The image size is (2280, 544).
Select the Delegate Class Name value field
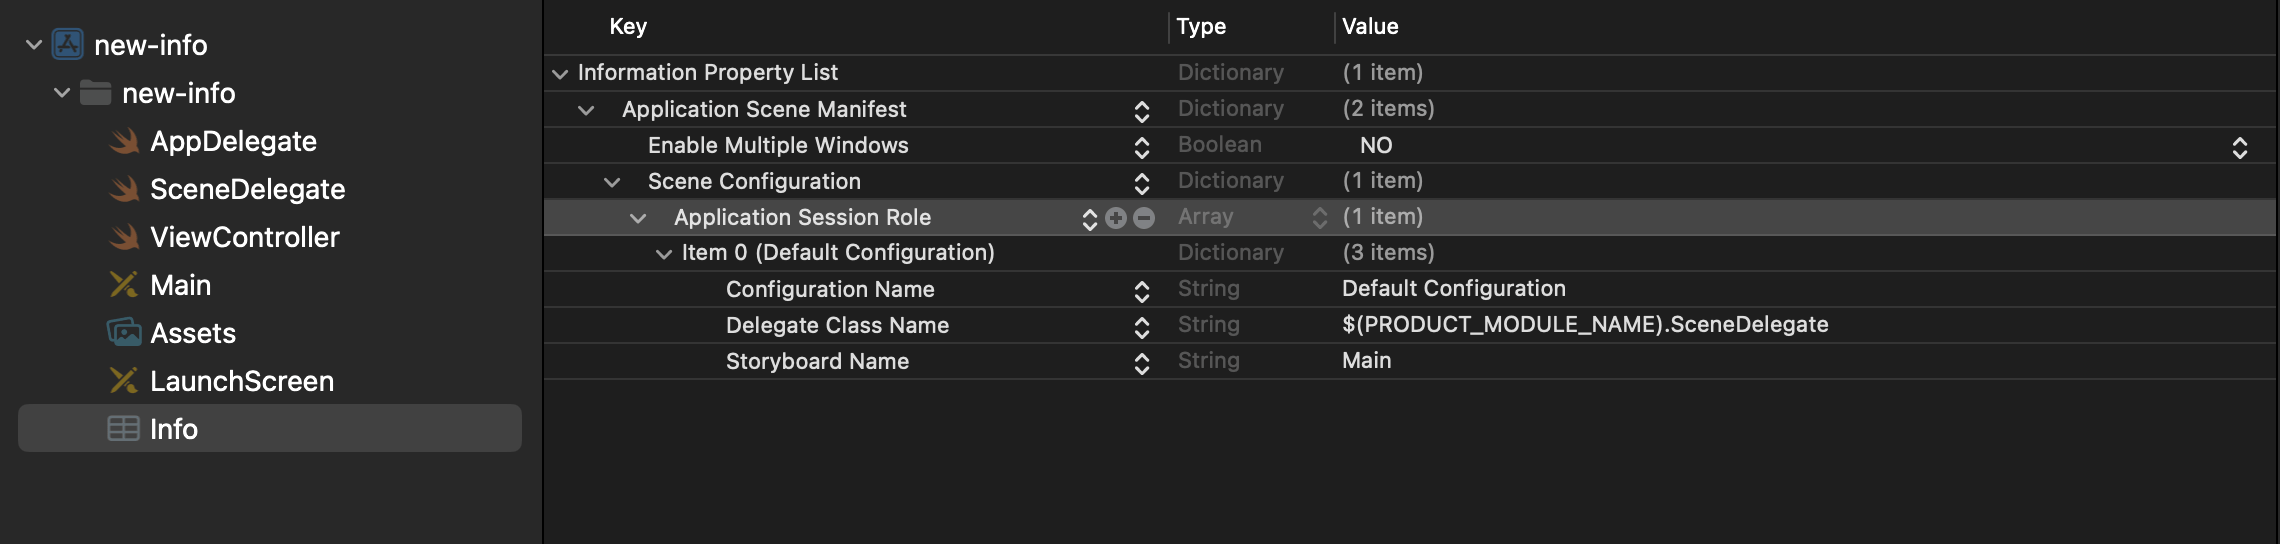click(1584, 325)
